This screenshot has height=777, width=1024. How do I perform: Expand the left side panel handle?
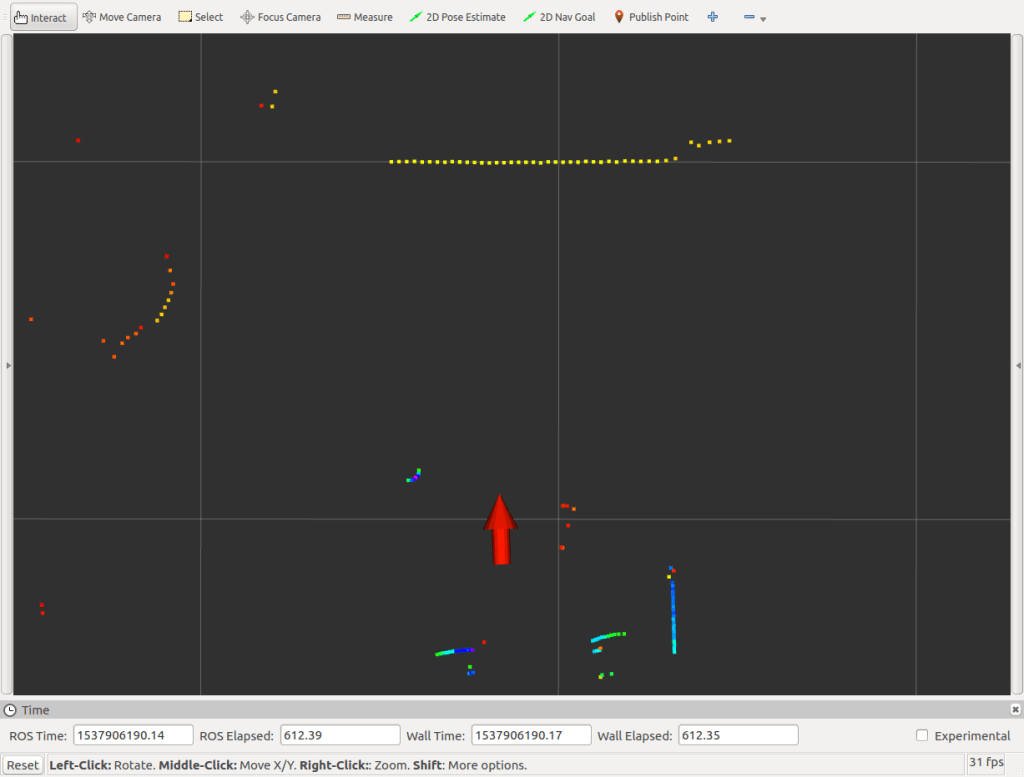point(8,365)
